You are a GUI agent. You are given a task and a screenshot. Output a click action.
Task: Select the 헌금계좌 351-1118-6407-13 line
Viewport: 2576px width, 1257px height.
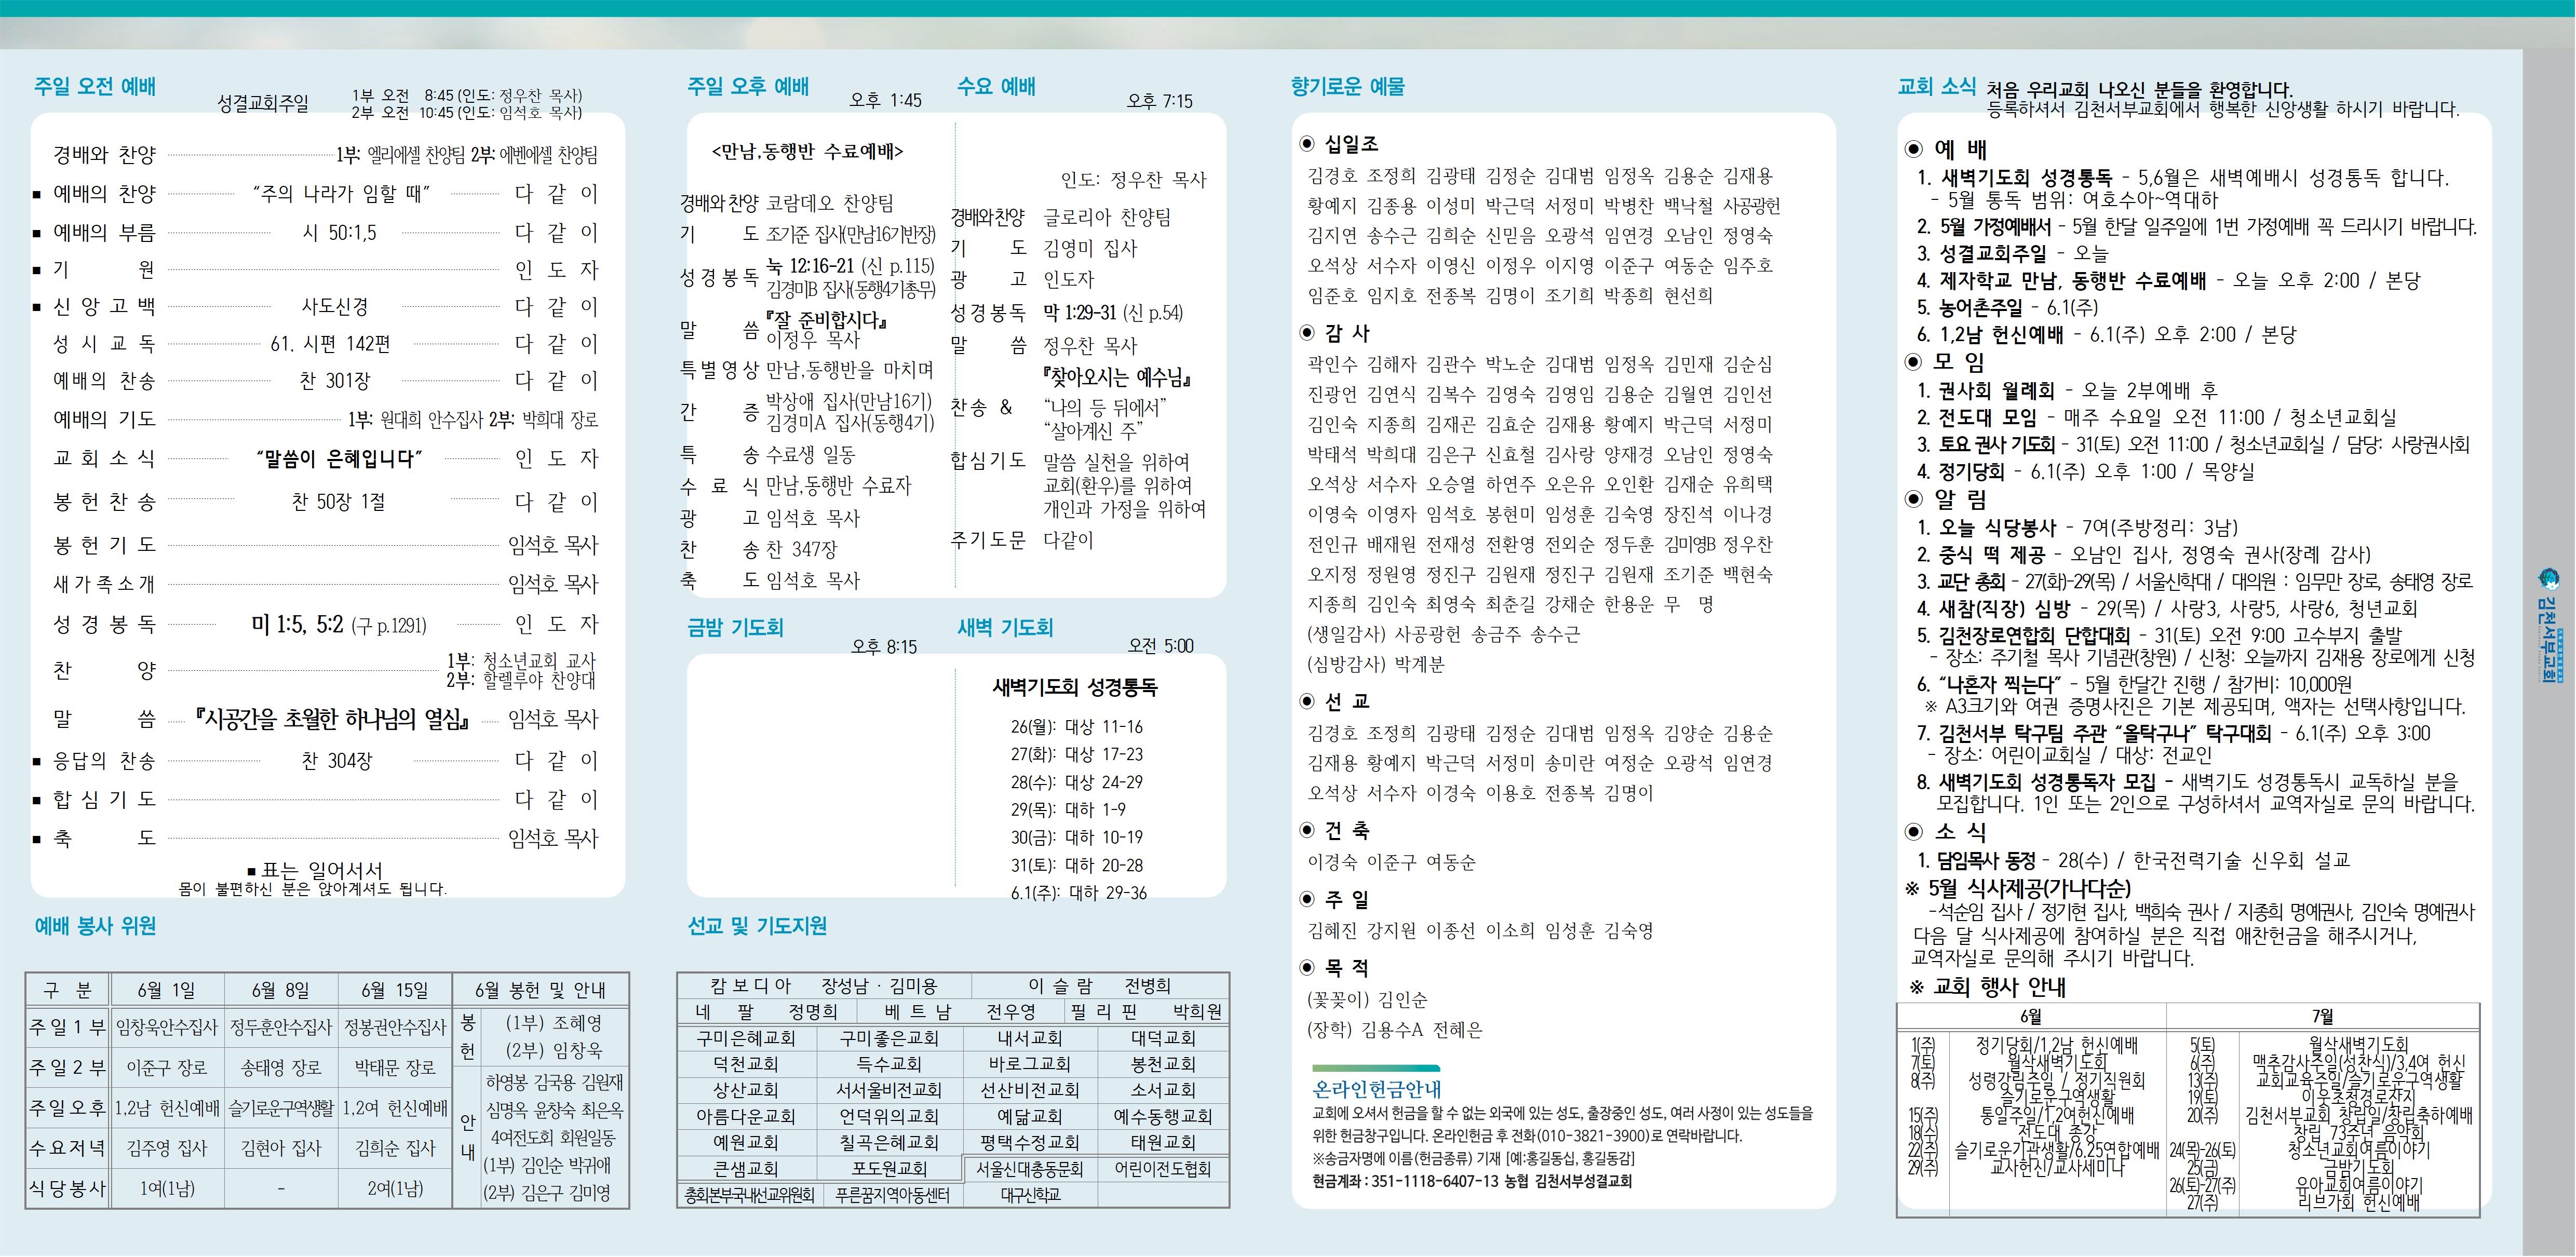point(1472,1181)
